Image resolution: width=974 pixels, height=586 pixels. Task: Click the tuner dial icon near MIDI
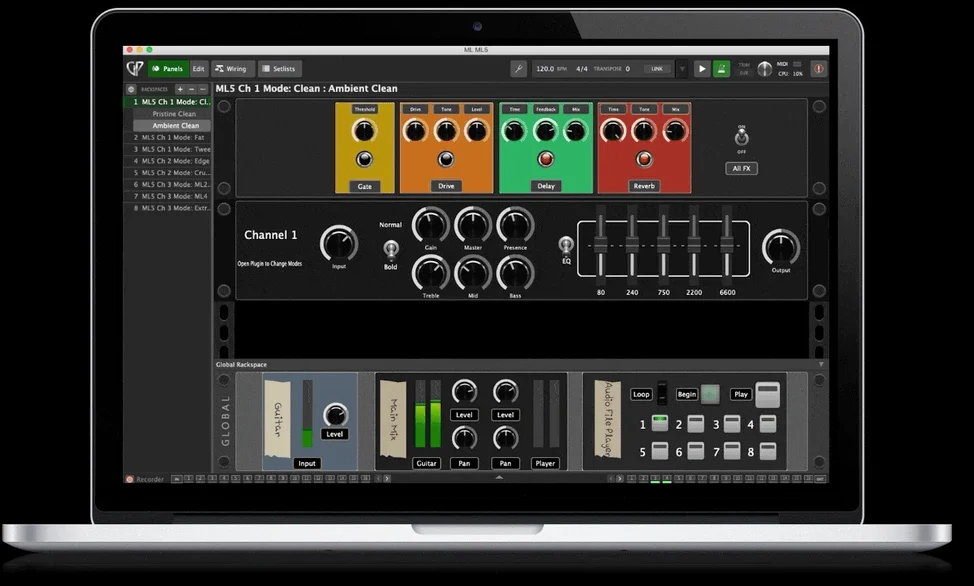[765, 69]
